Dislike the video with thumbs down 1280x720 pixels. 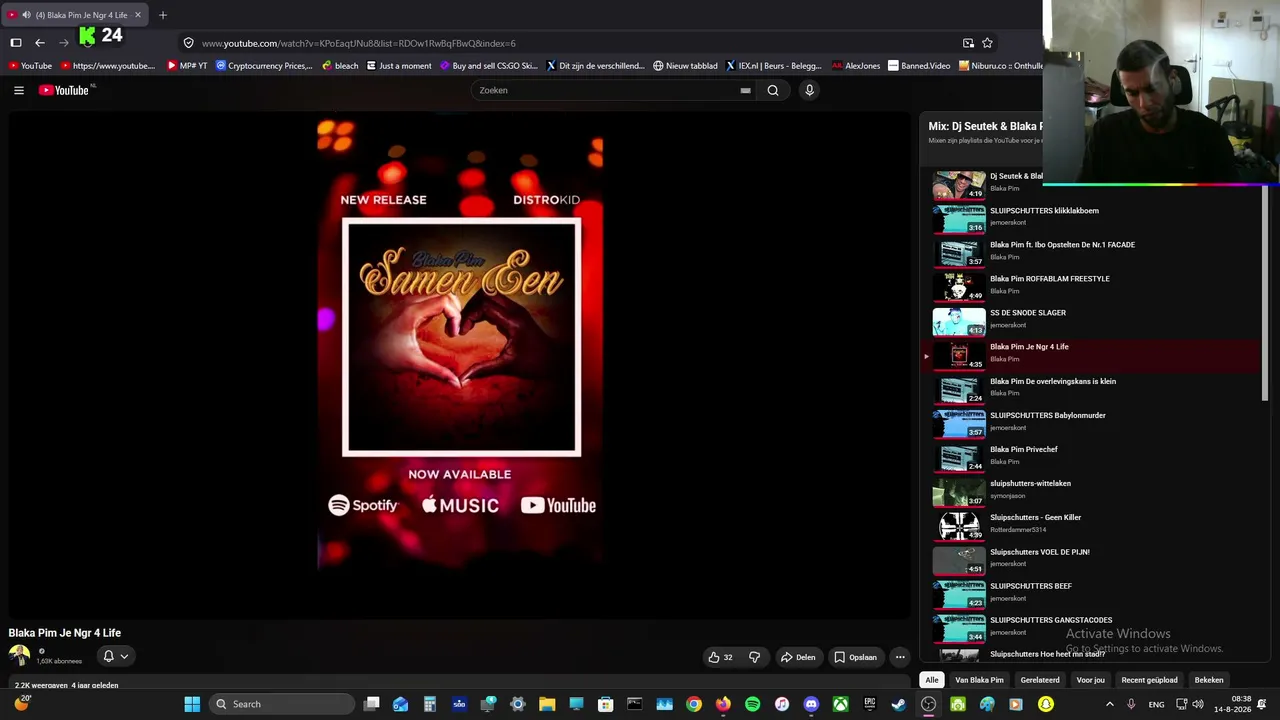(x=755, y=657)
